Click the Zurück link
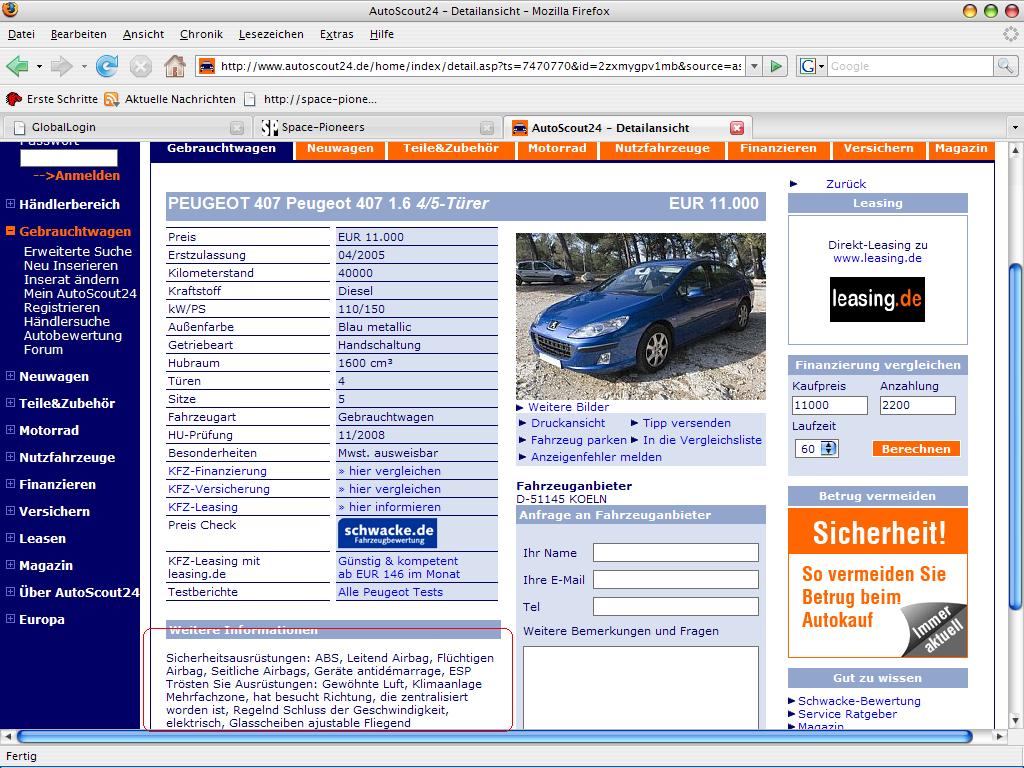Viewport: 1024px width, 768px height. tap(846, 184)
